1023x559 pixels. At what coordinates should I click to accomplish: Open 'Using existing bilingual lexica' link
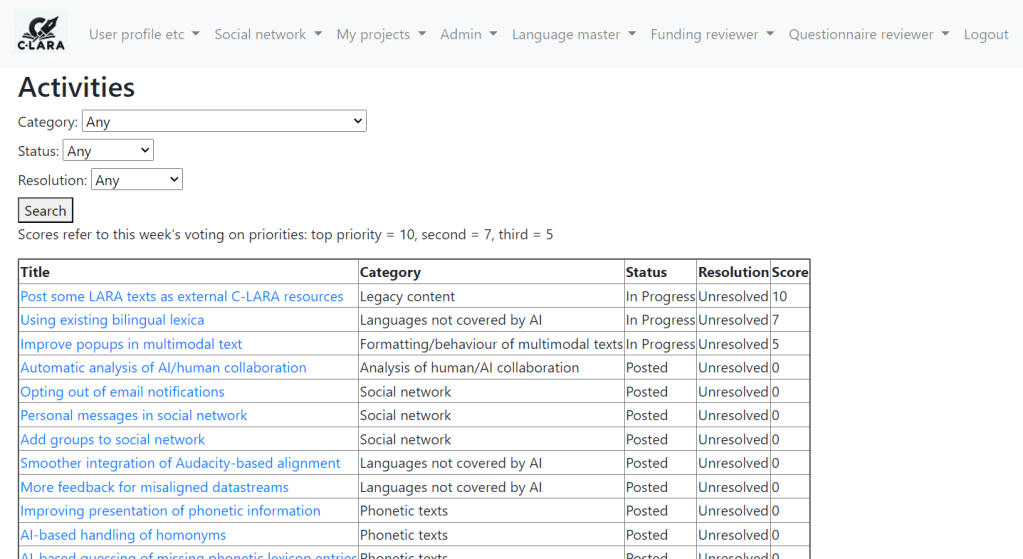pyautogui.click(x=112, y=320)
